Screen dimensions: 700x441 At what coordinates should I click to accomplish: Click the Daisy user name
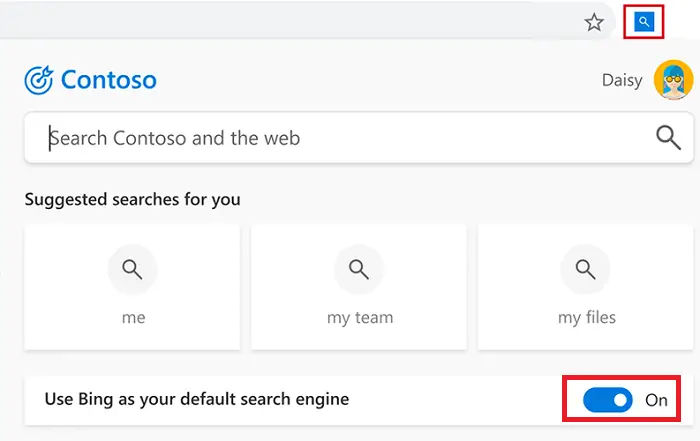pyautogui.click(x=622, y=80)
